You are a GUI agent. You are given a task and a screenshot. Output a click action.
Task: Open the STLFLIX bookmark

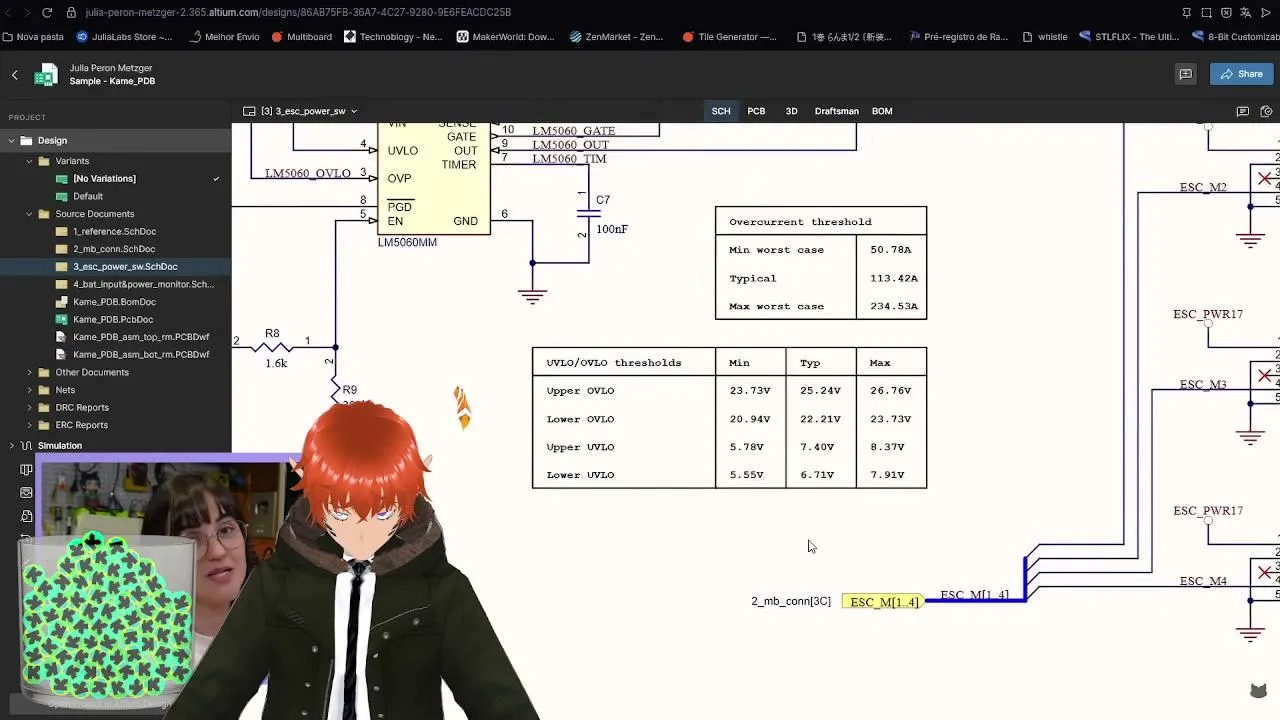click(1129, 37)
